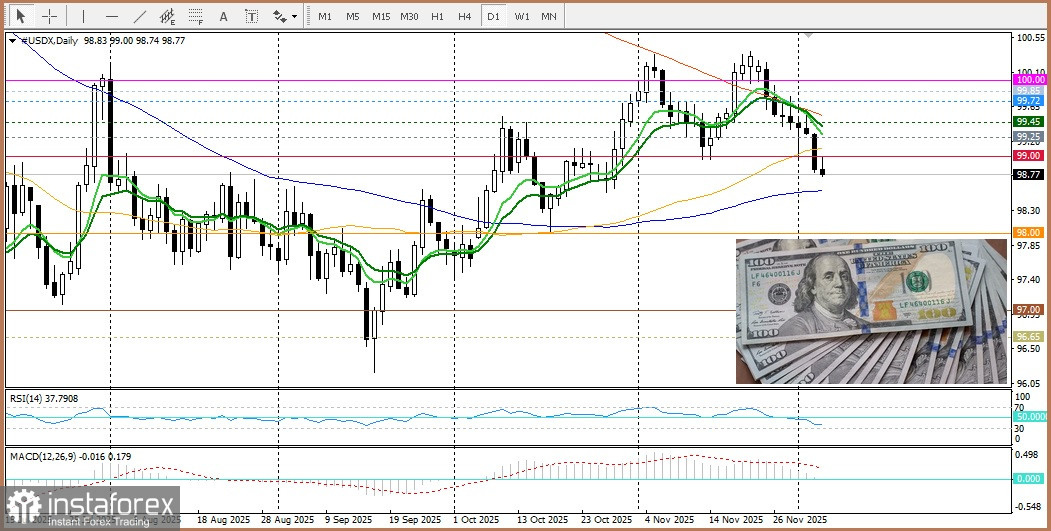Switch to the M15 timeframe
This screenshot has width=1051, height=531.
[x=380, y=16]
